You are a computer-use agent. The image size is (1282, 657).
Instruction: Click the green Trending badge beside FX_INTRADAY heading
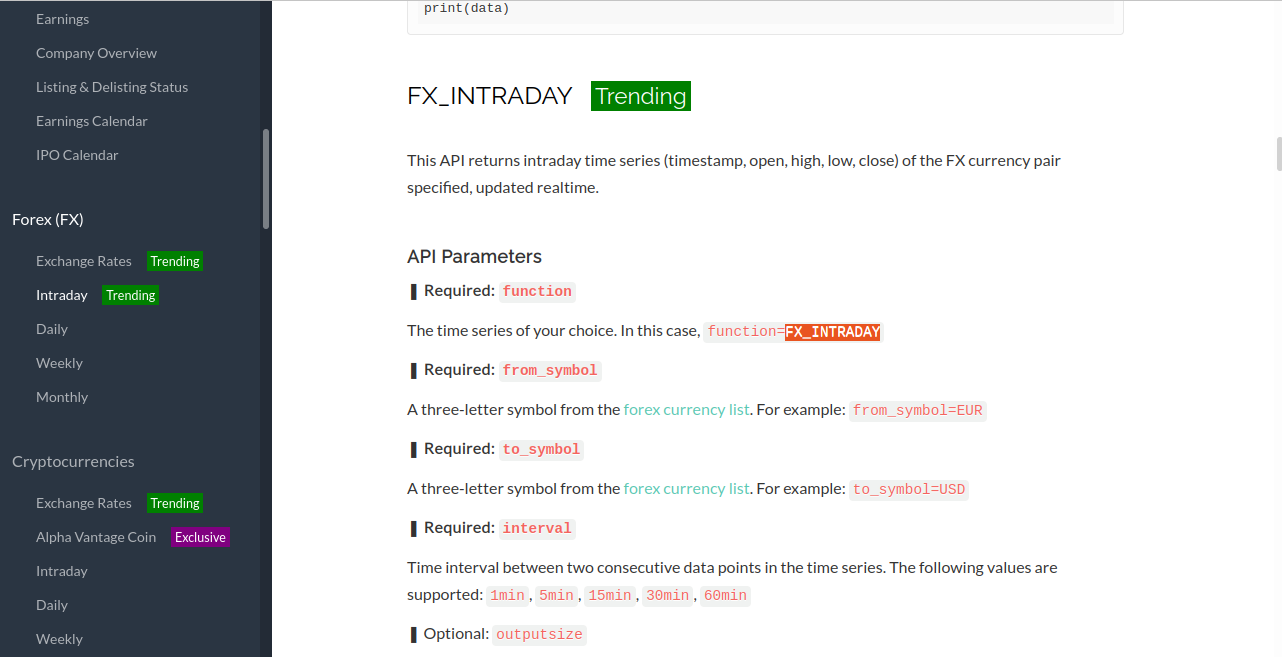pyautogui.click(x=640, y=96)
